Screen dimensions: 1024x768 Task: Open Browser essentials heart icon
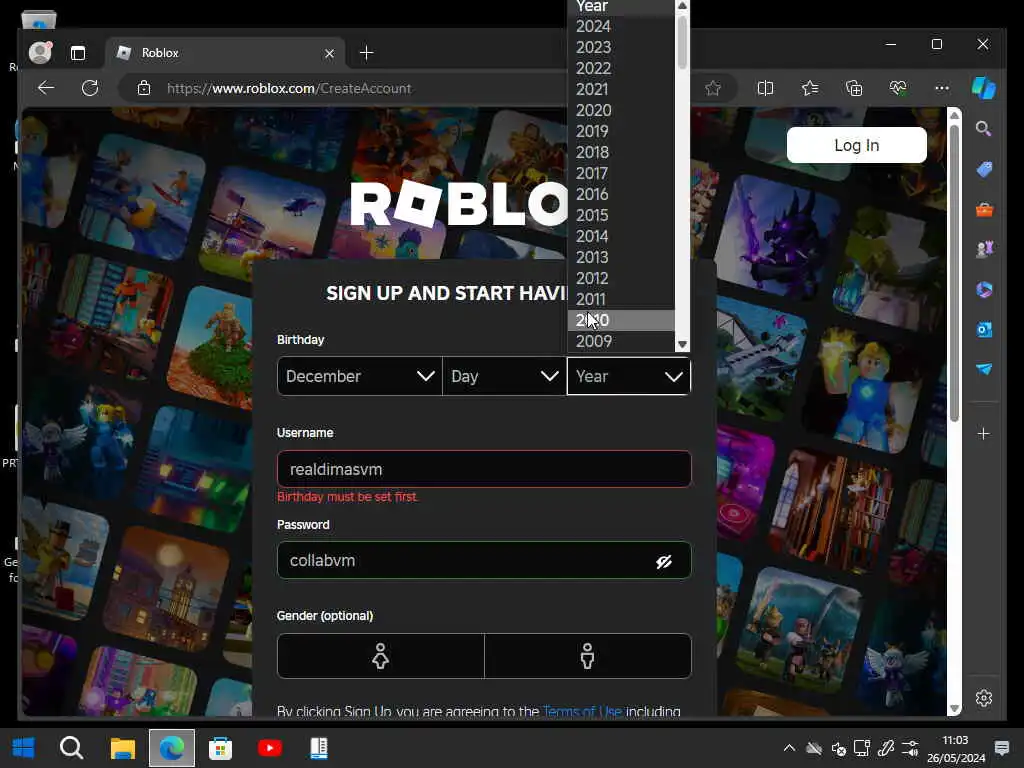pos(898,88)
